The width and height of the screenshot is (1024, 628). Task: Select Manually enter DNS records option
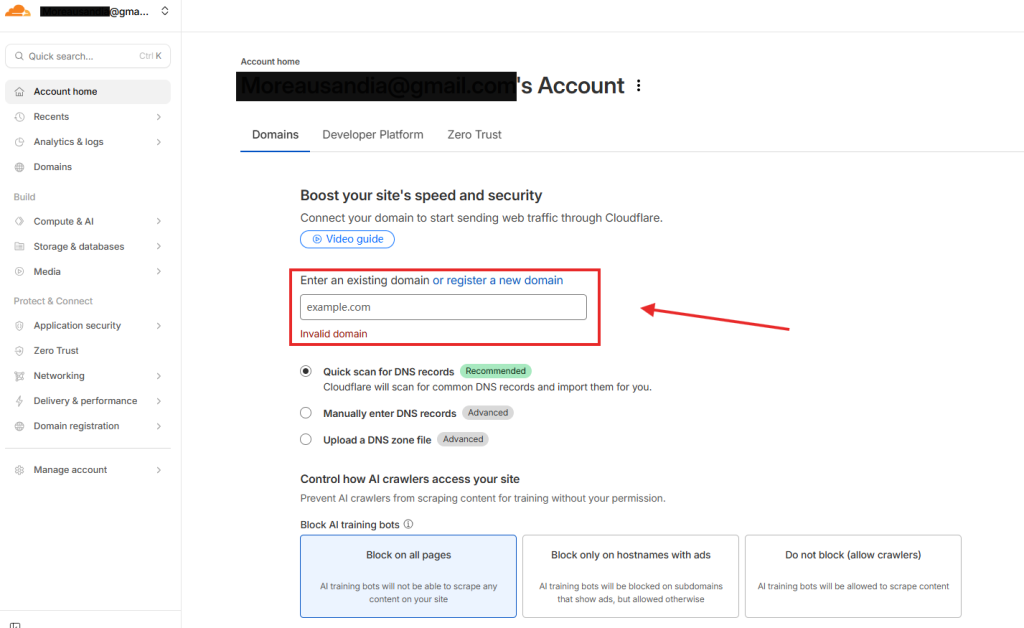point(306,413)
